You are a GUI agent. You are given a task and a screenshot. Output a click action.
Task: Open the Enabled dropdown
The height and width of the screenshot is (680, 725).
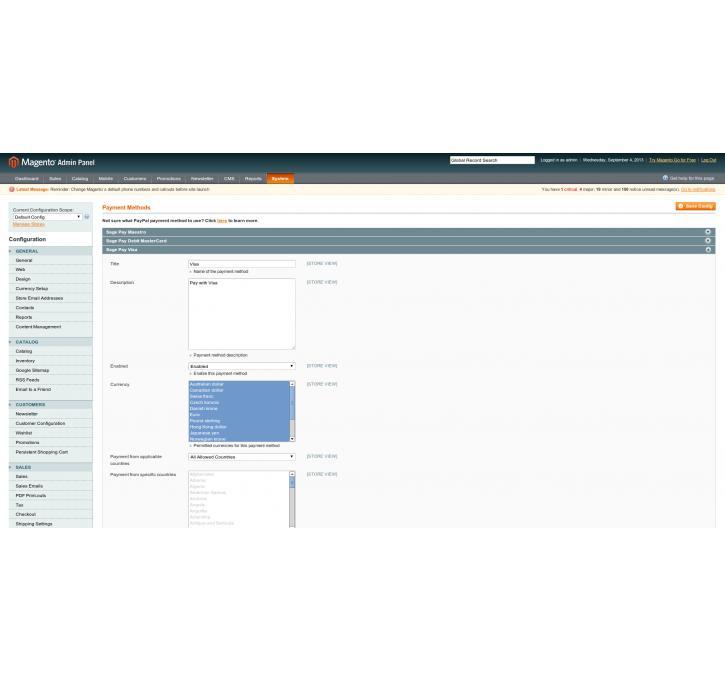(242, 366)
